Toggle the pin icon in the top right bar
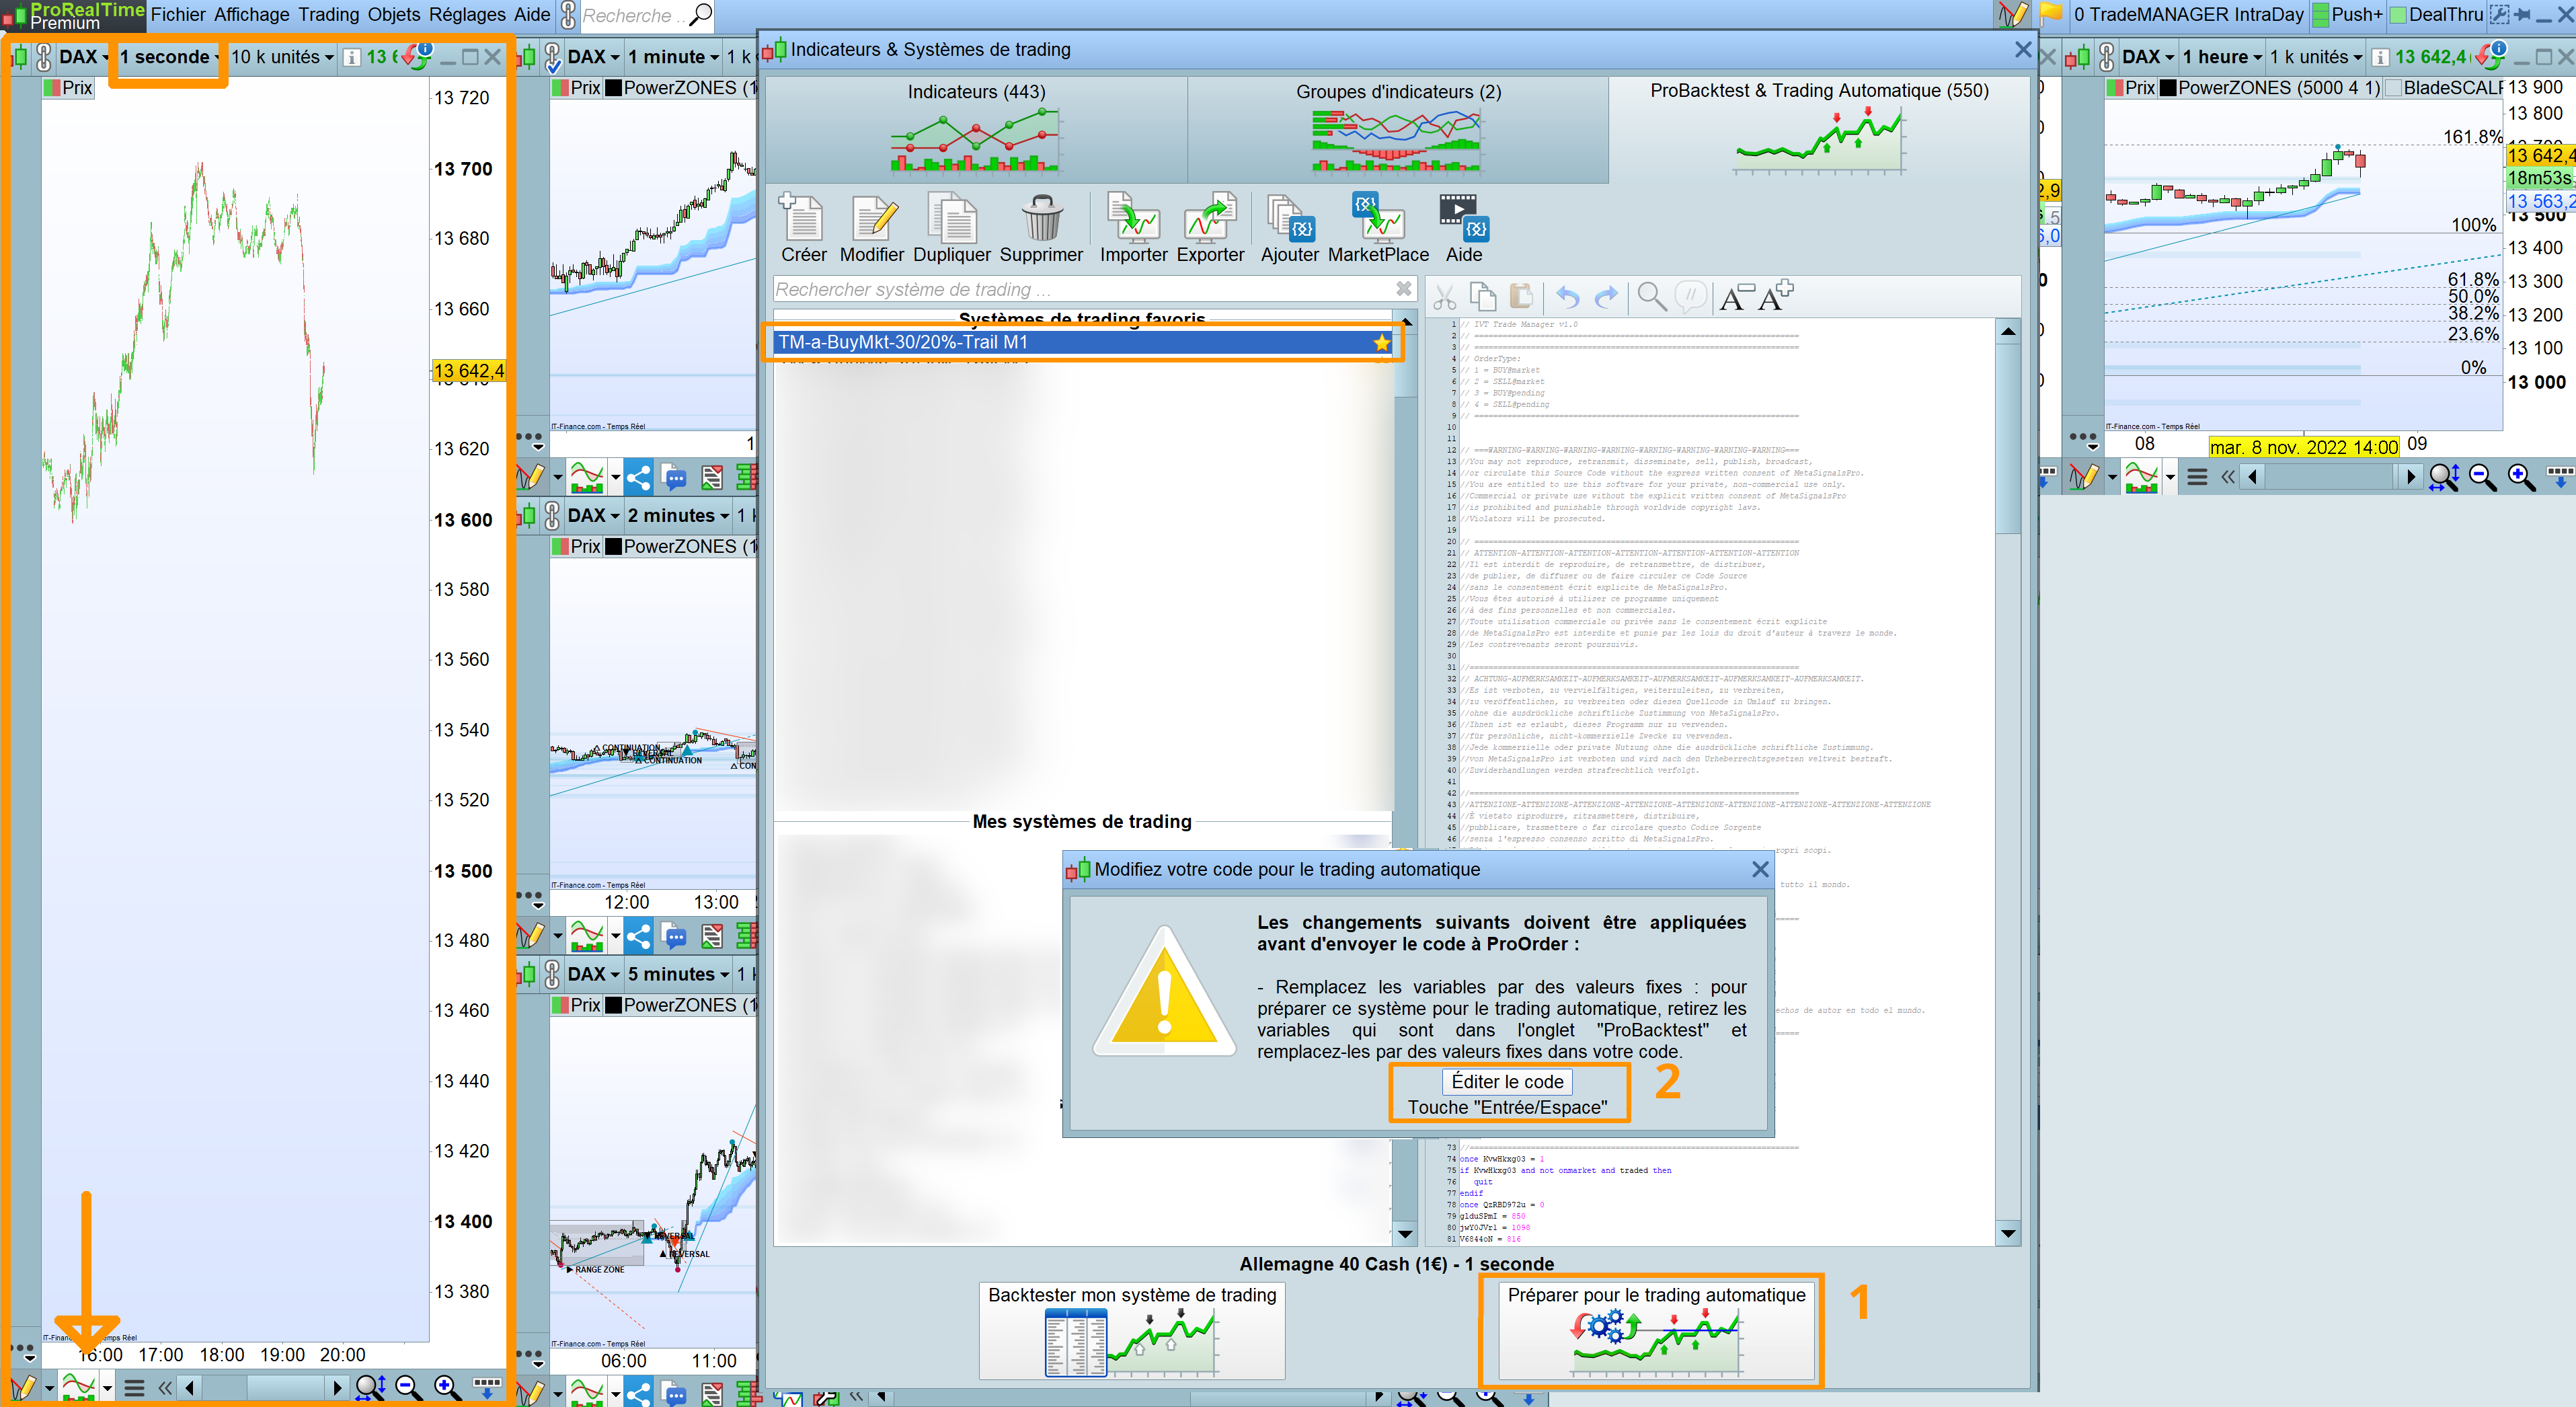Screen dimensions: 2576x1407 2522,15
